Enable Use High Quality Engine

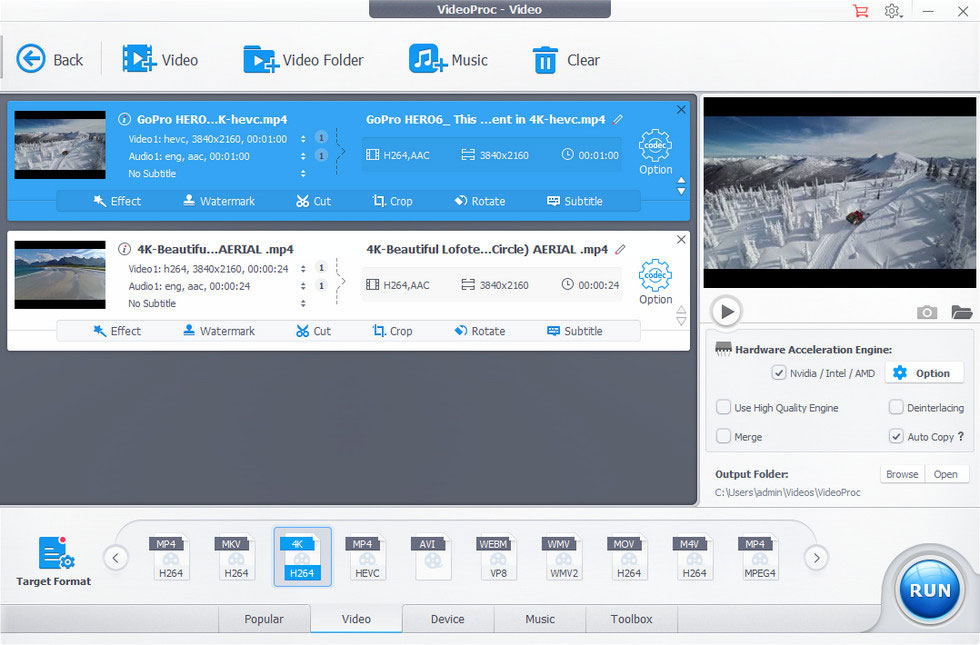point(723,408)
